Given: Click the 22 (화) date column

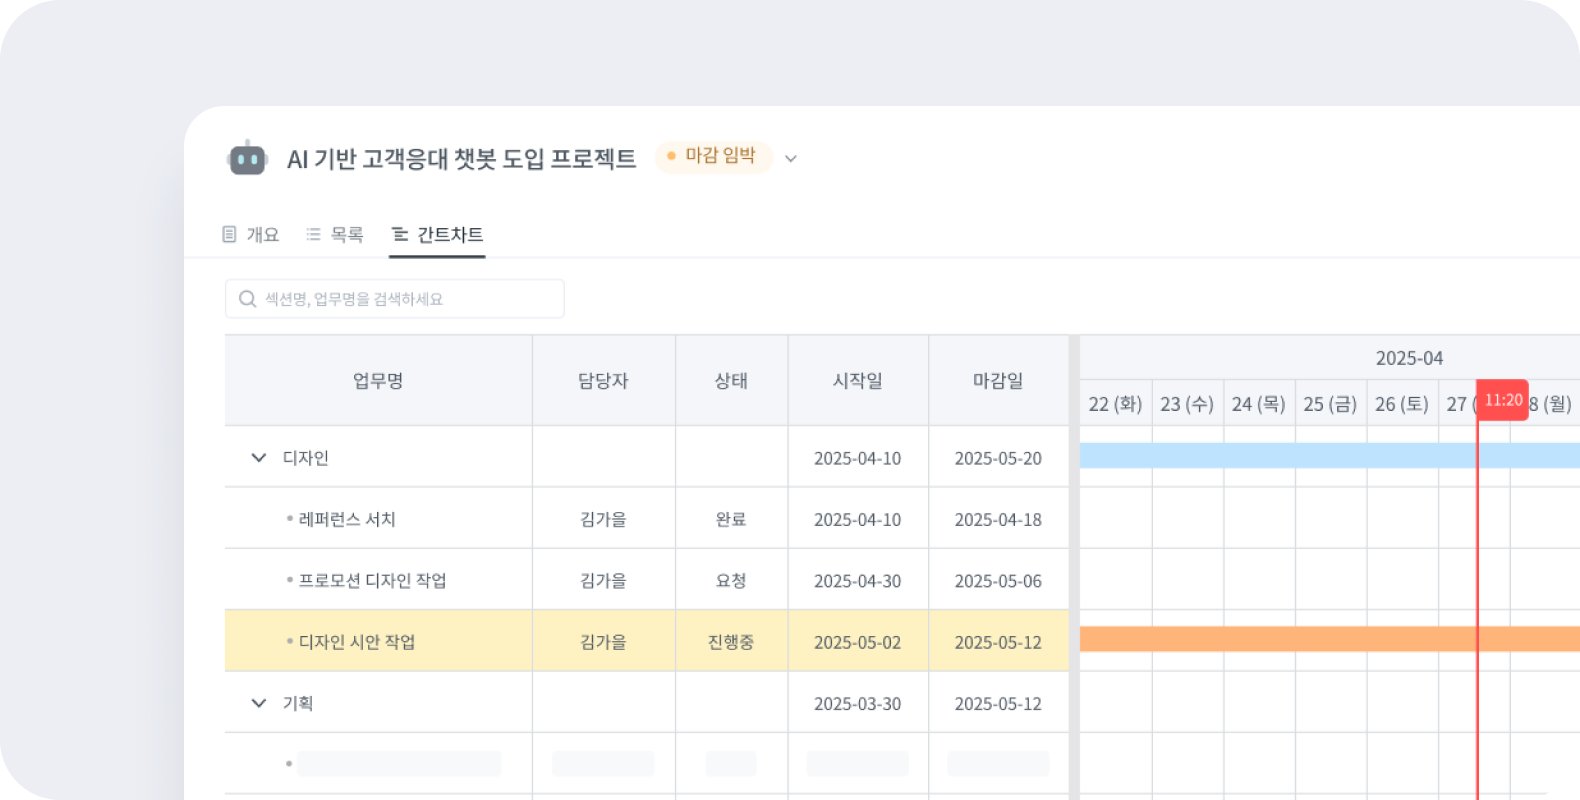Looking at the screenshot, I should tap(1115, 404).
